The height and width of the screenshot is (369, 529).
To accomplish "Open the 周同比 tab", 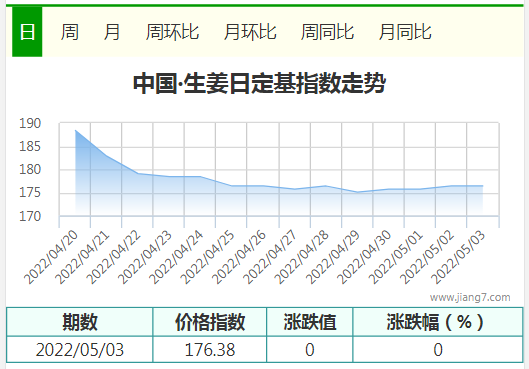I will (327, 32).
